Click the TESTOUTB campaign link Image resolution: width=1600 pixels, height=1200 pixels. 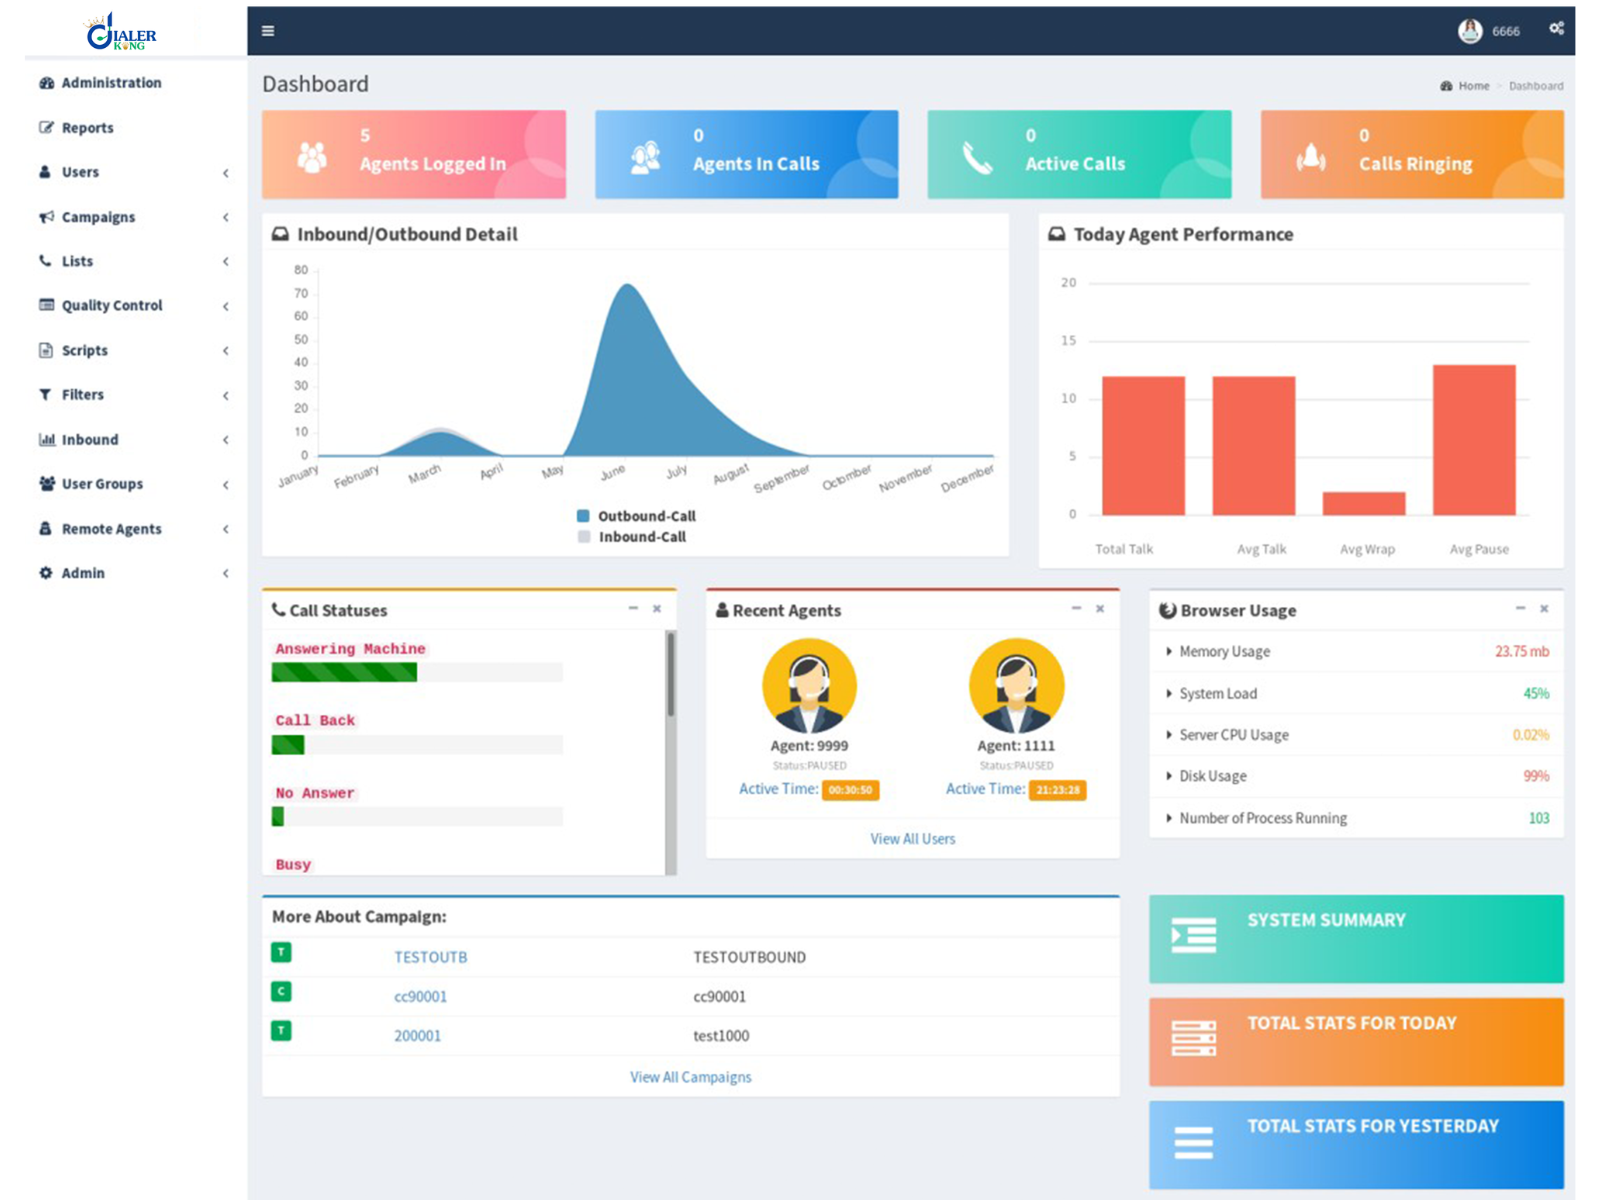tap(430, 957)
